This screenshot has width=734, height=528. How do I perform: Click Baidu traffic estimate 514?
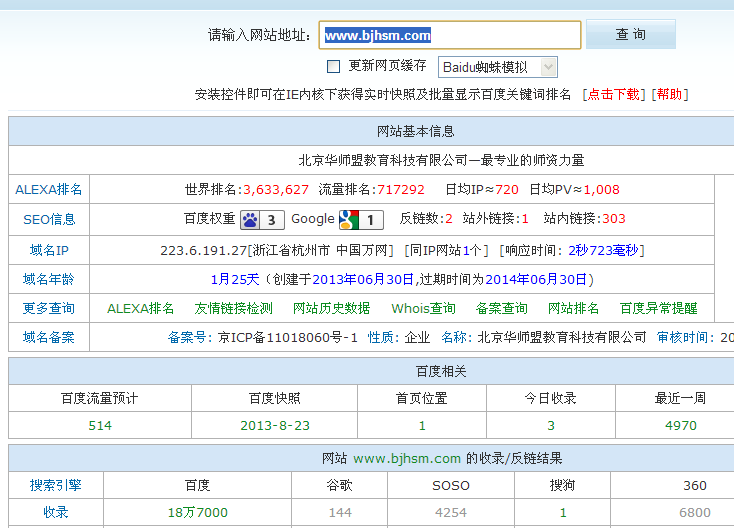[100, 425]
